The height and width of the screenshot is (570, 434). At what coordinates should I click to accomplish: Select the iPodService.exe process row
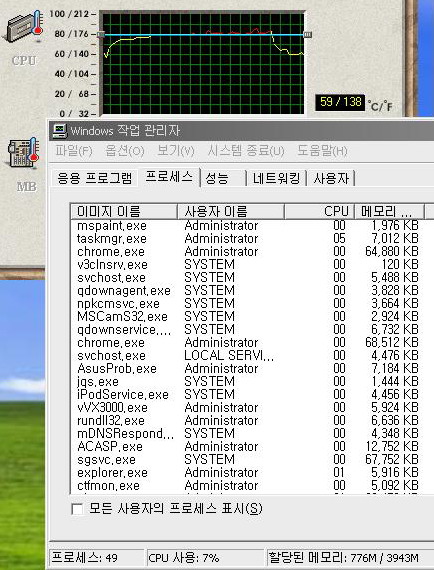(248, 394)
